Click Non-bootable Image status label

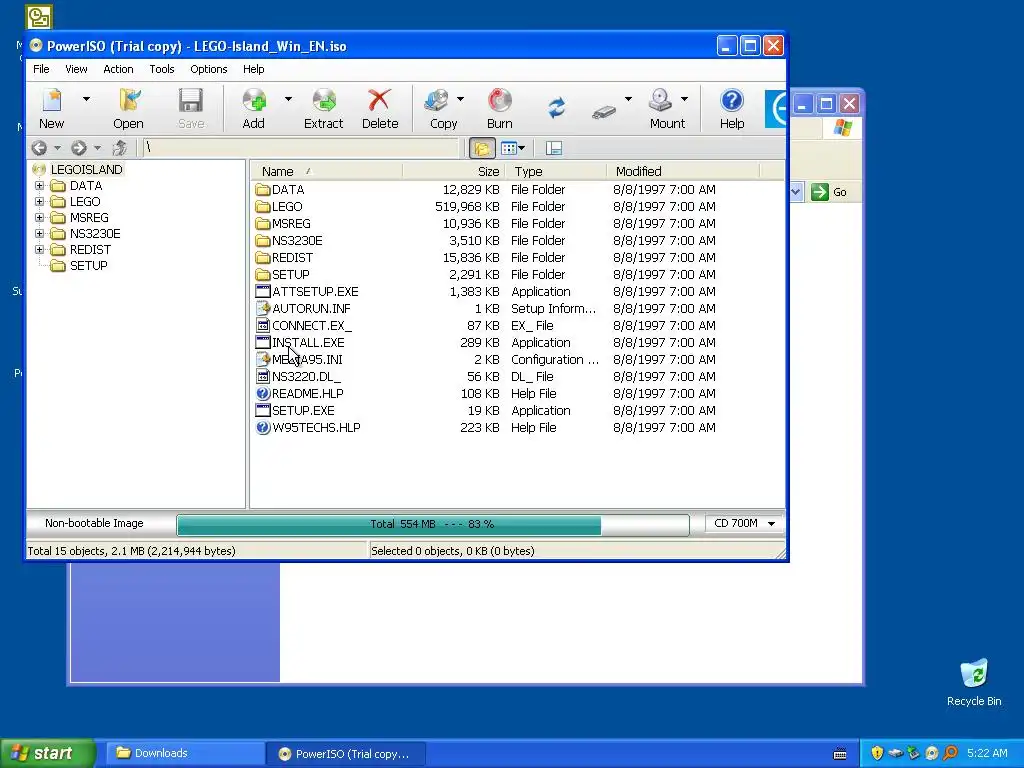click(94, 523)
